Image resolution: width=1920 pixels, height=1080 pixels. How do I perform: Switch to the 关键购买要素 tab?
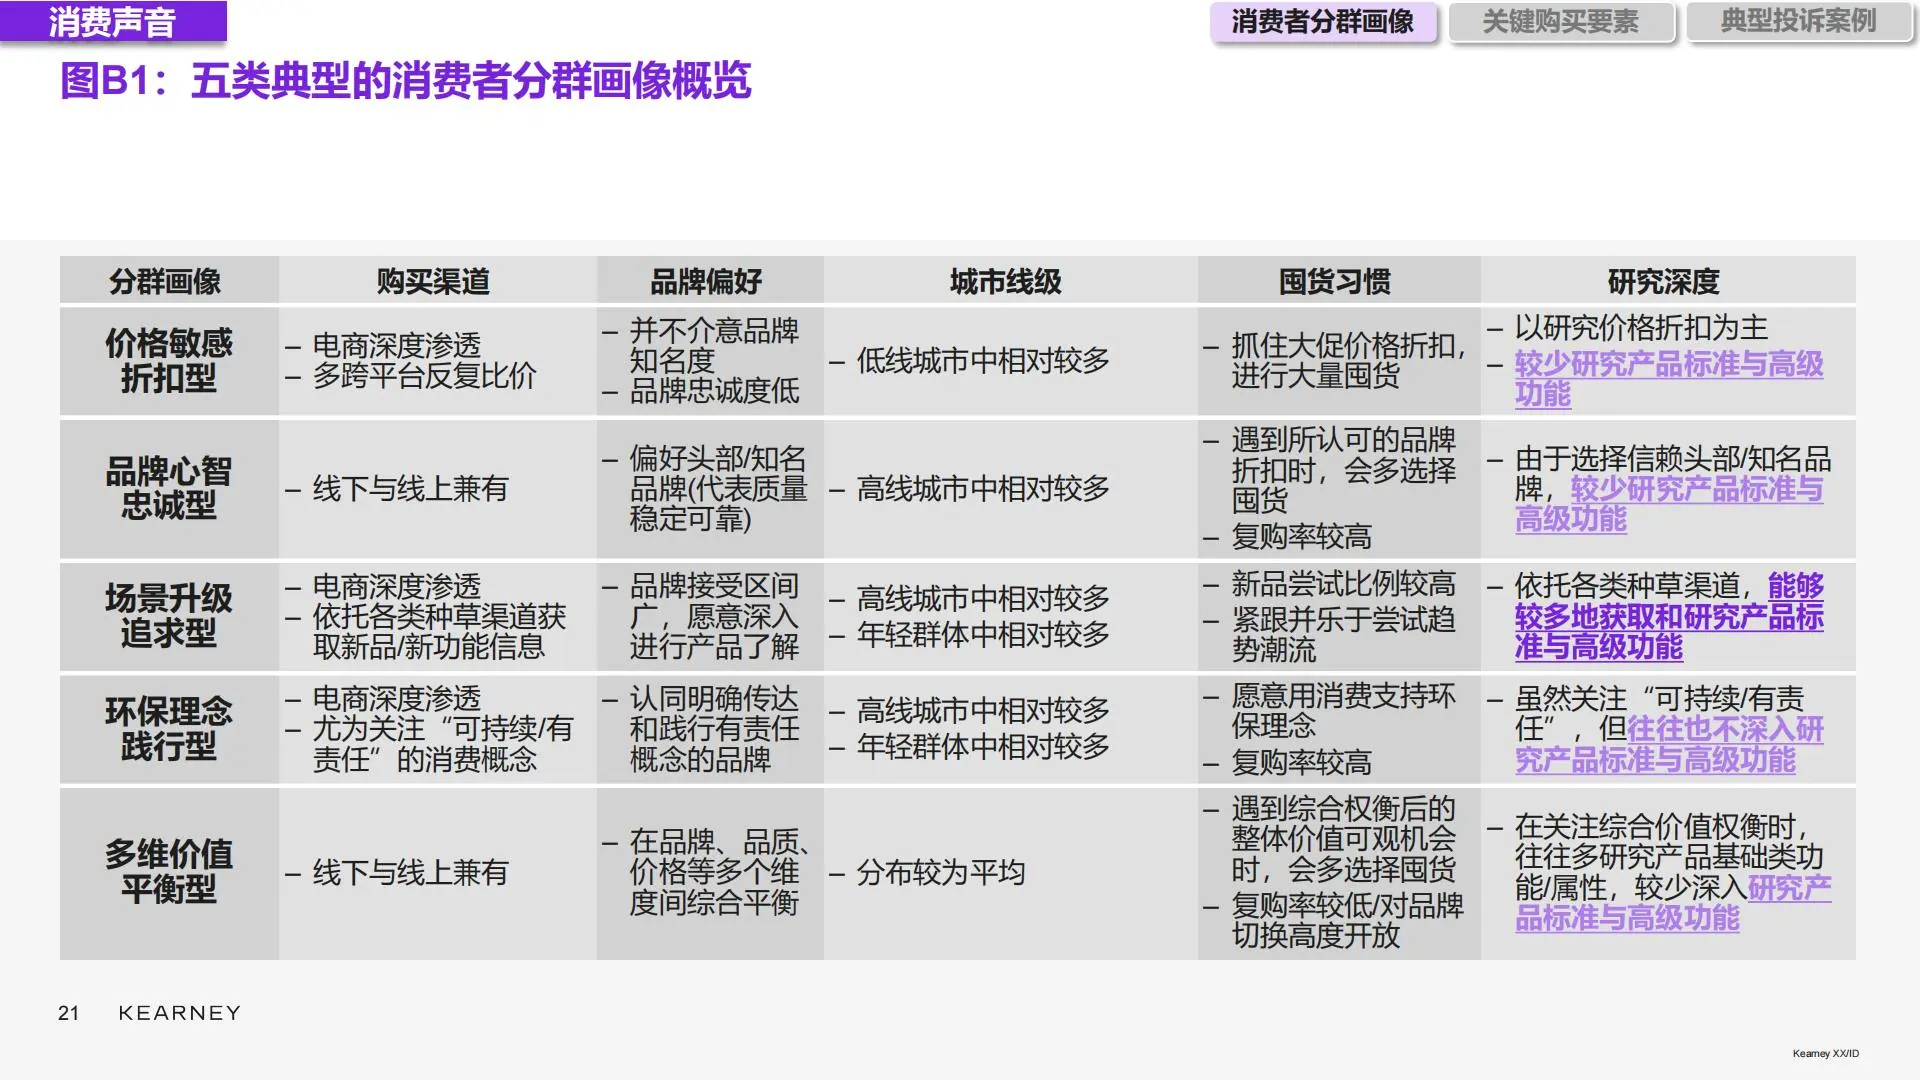1561,22
